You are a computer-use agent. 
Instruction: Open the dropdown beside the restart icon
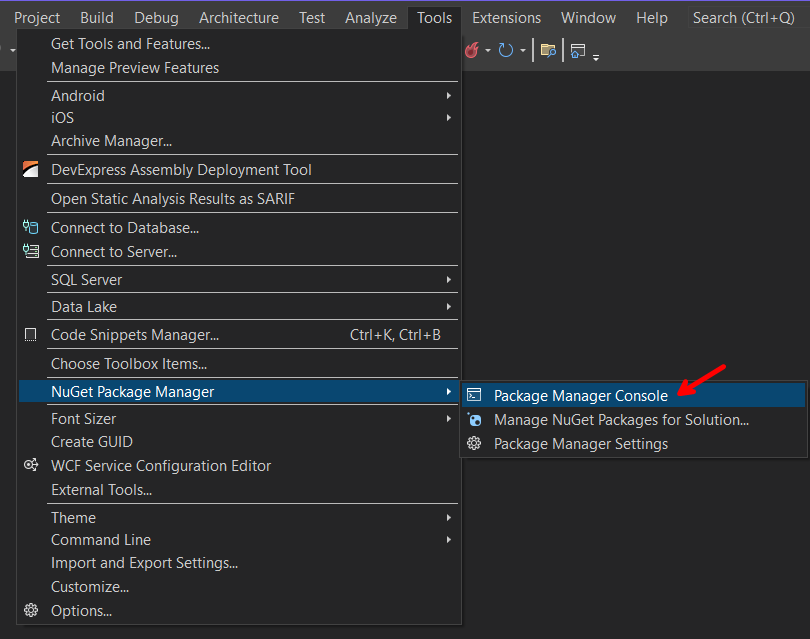[523, 51]
